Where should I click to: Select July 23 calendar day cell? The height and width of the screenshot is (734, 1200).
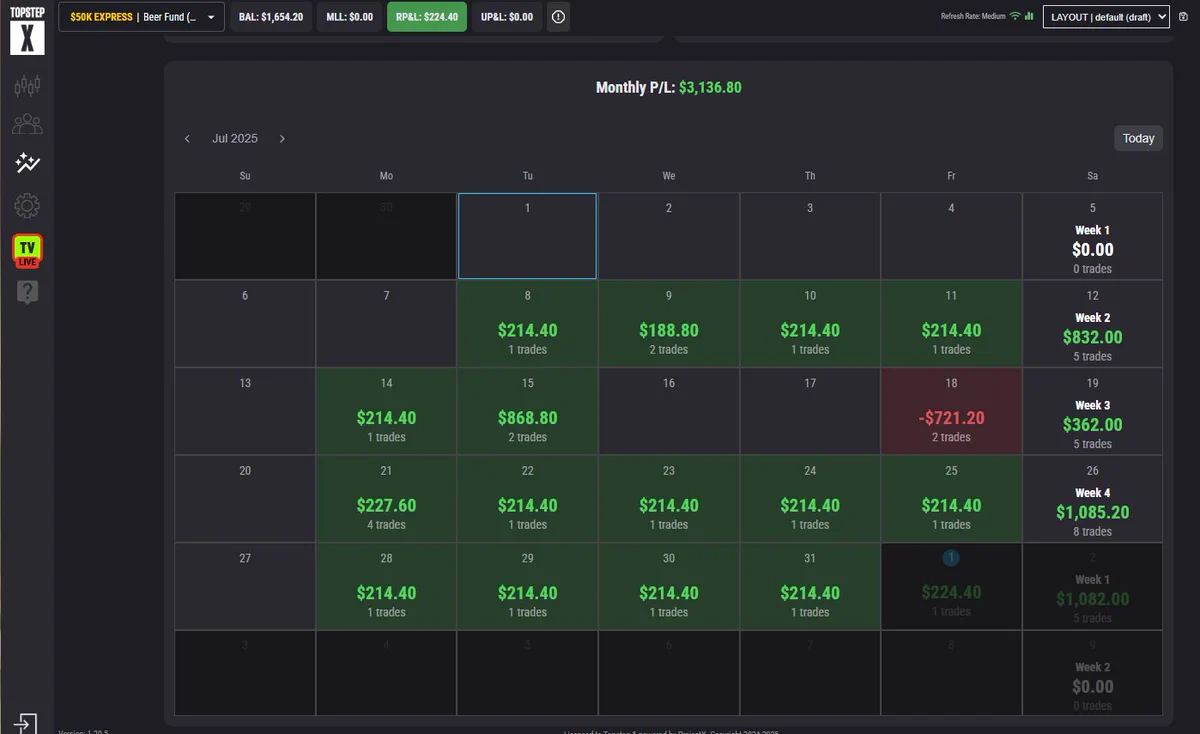tap(669, 498)
